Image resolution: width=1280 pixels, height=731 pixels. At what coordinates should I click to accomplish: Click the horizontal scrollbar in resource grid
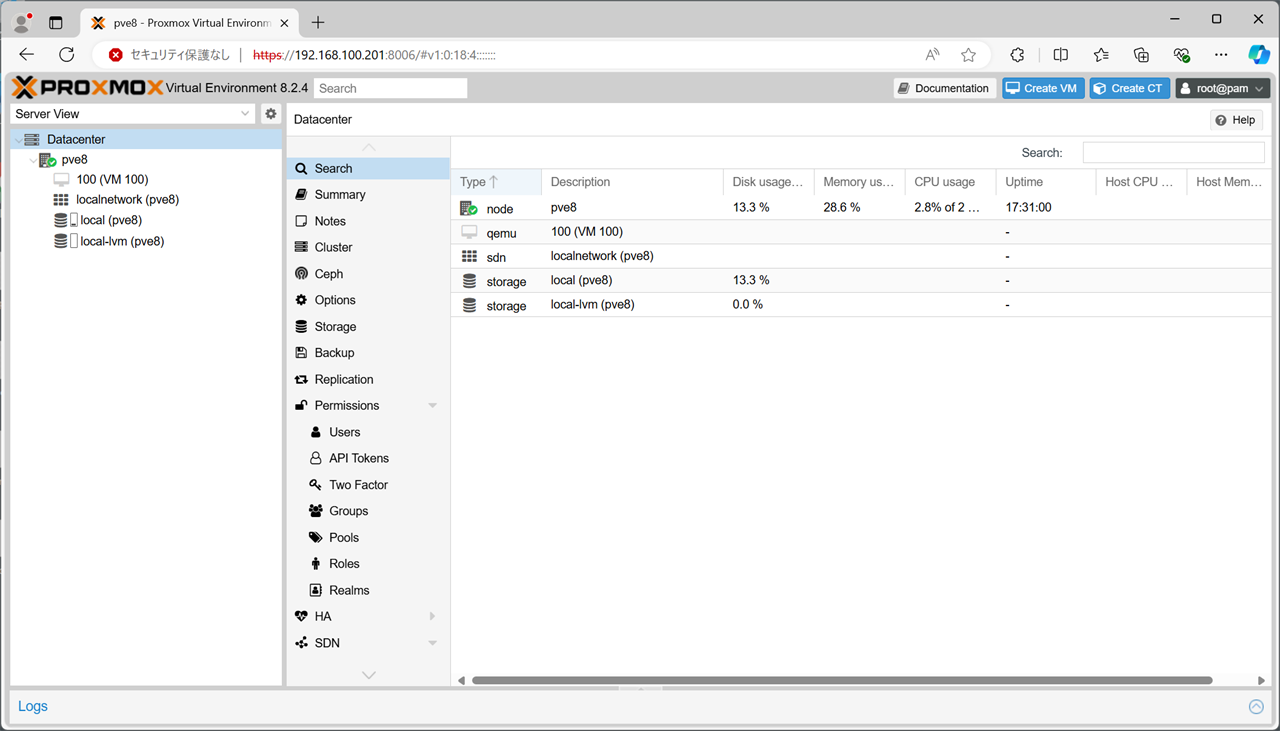pyautogui.click(x=840, y=680)
